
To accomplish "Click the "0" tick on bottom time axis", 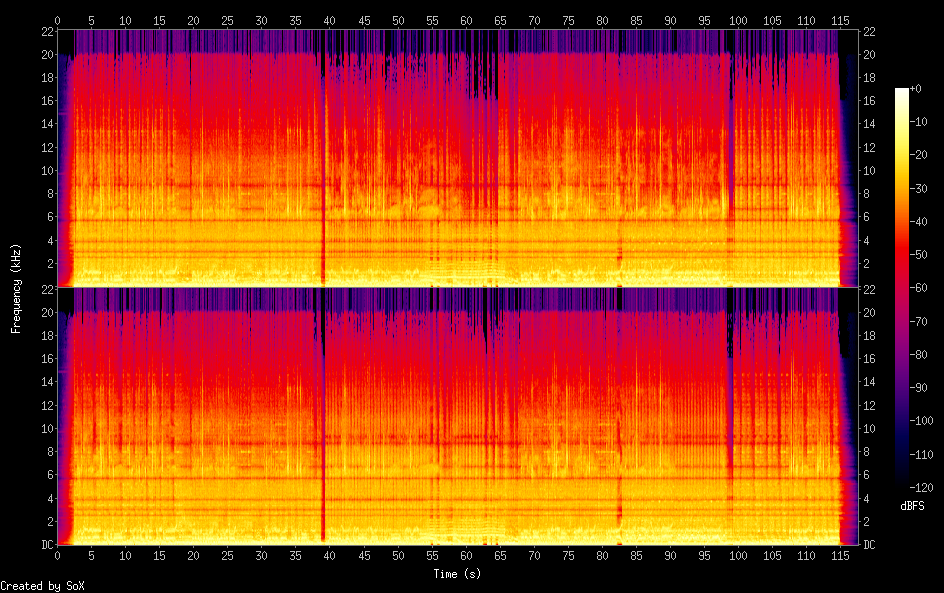I will [58, 555].
